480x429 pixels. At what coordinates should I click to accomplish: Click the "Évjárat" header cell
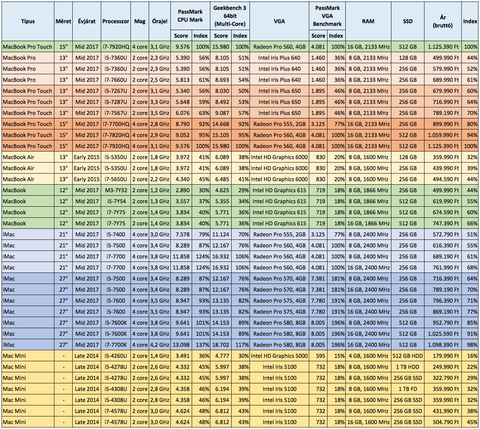[x=87, y=21]
